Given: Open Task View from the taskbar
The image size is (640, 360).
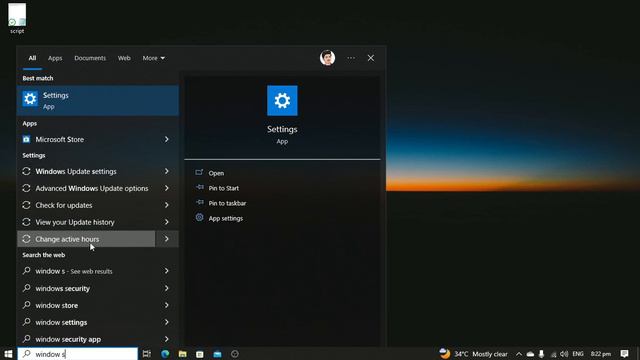Looking at the screenshot, I should (x=147, y=354).
